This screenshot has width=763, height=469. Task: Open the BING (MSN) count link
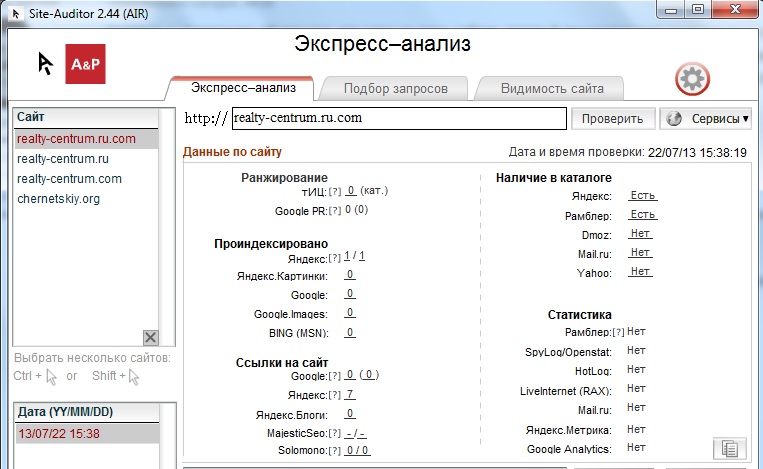[350, 333]
